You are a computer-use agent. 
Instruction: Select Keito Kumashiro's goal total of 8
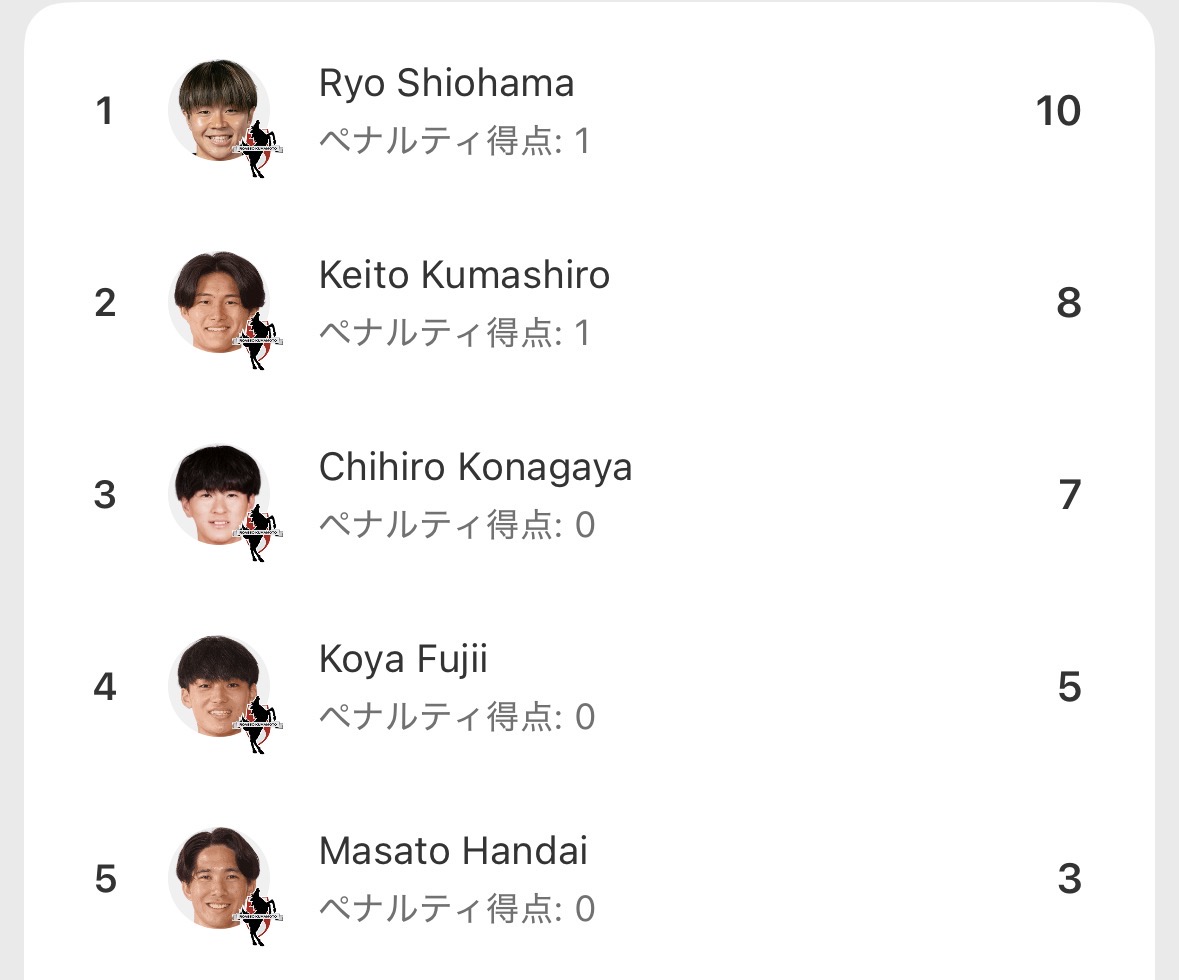pyautogui.click(x=1068, y=303)
